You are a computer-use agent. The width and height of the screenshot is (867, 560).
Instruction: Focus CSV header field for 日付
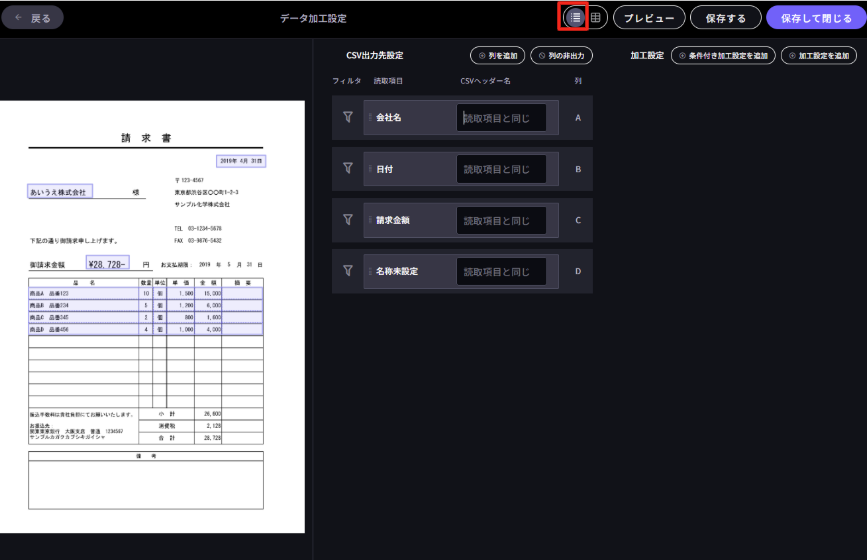click(x=502, y=169)
